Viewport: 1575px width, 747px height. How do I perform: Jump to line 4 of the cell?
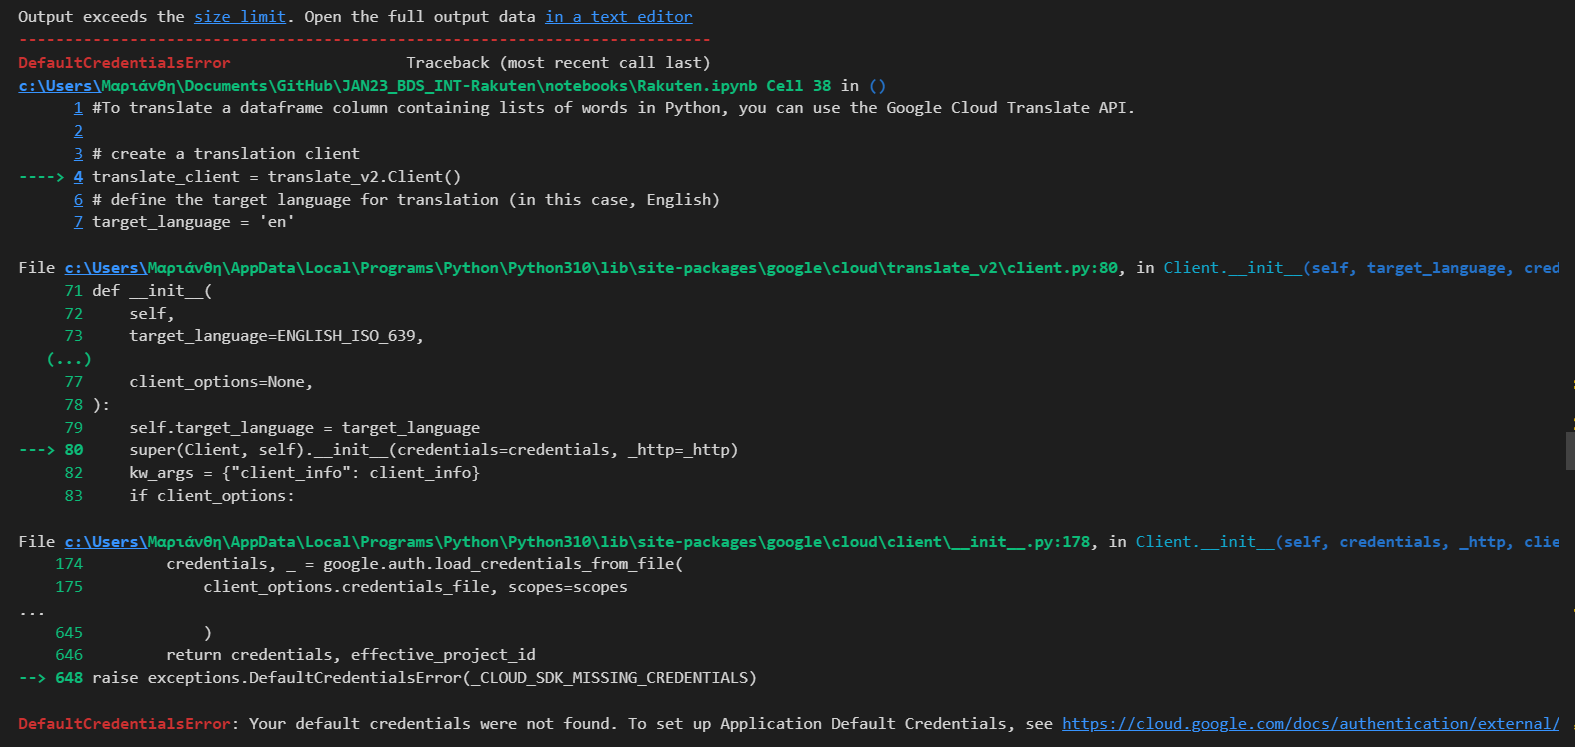click(x=78, y=177)
